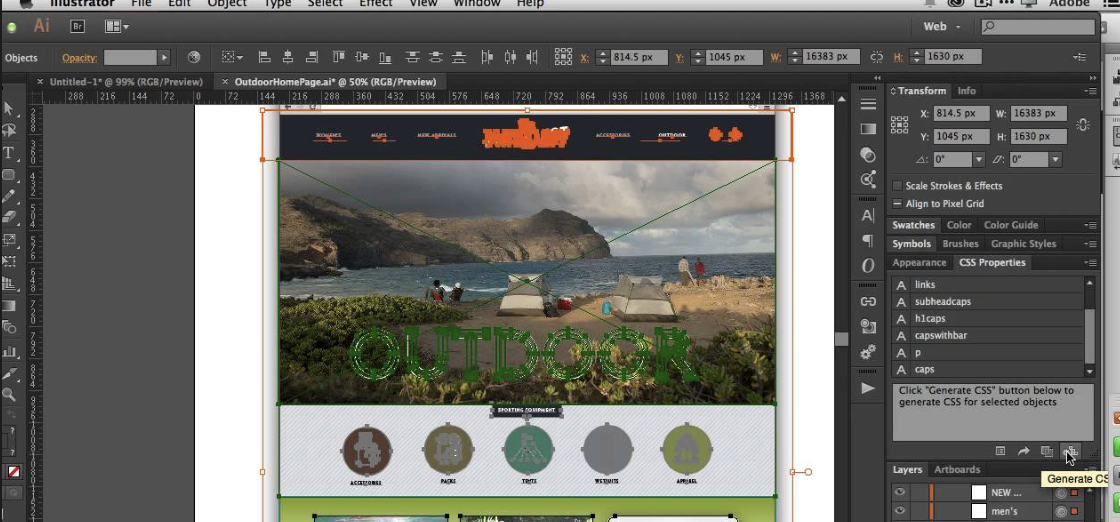Switch to the Brushes tab

960,244
